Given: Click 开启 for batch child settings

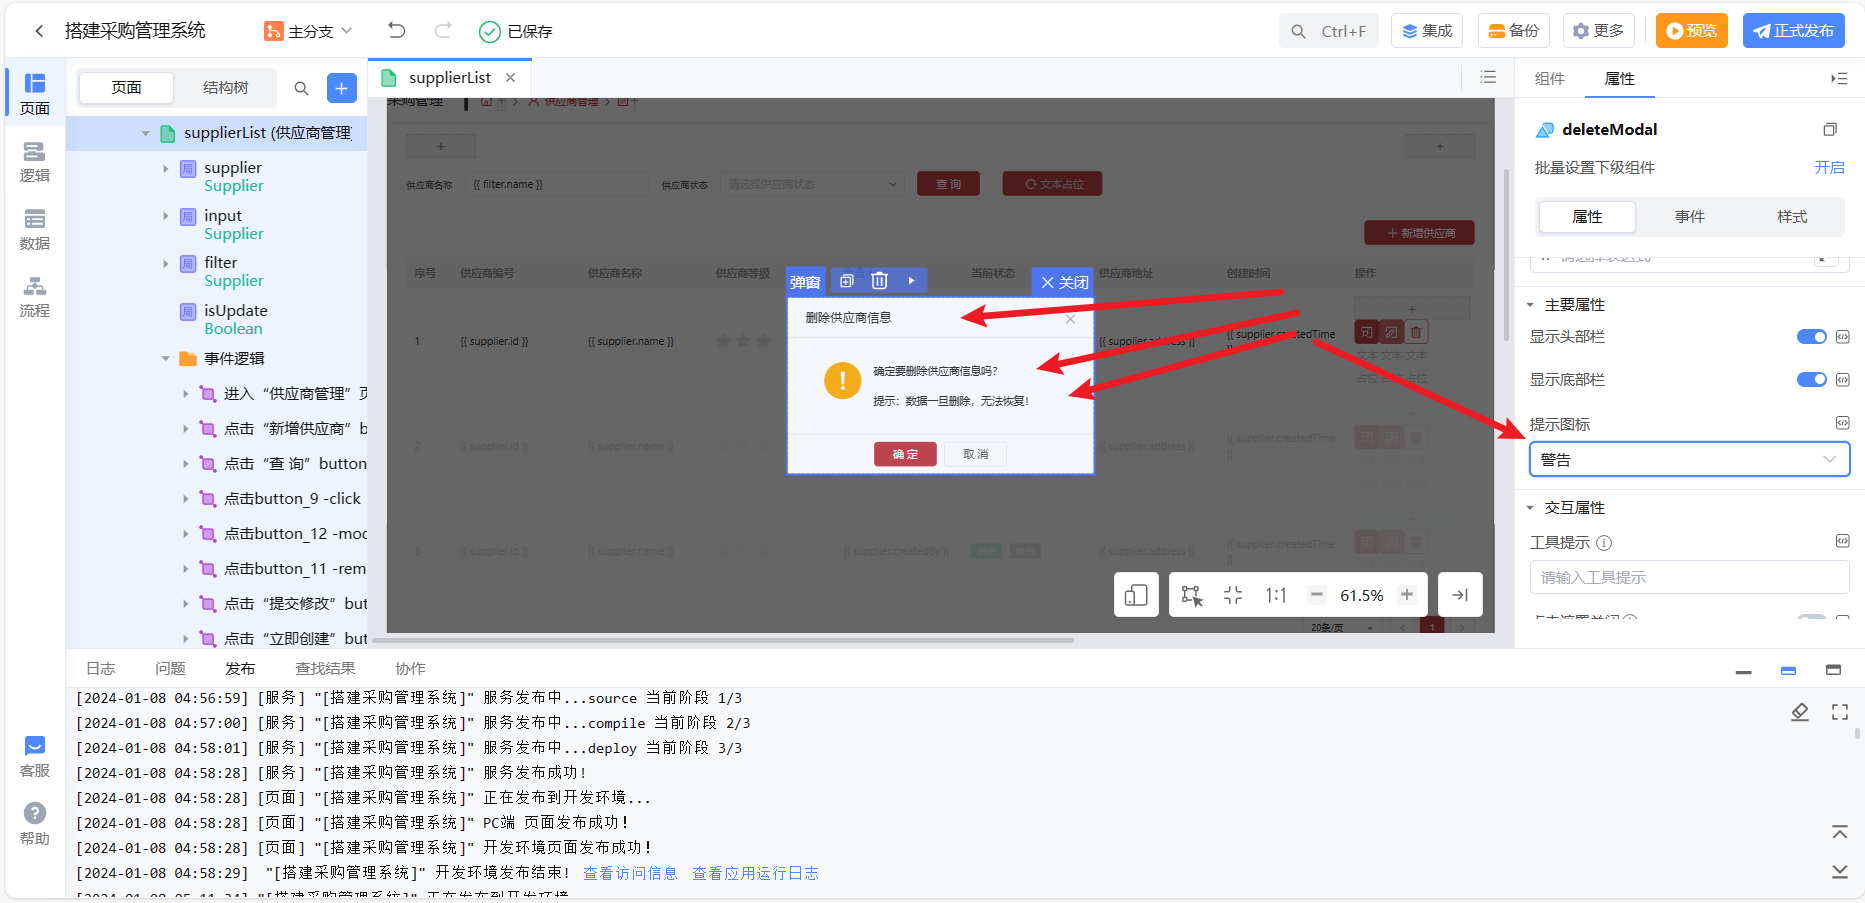Looking at the screenshot, I should tap(1830, 168).
